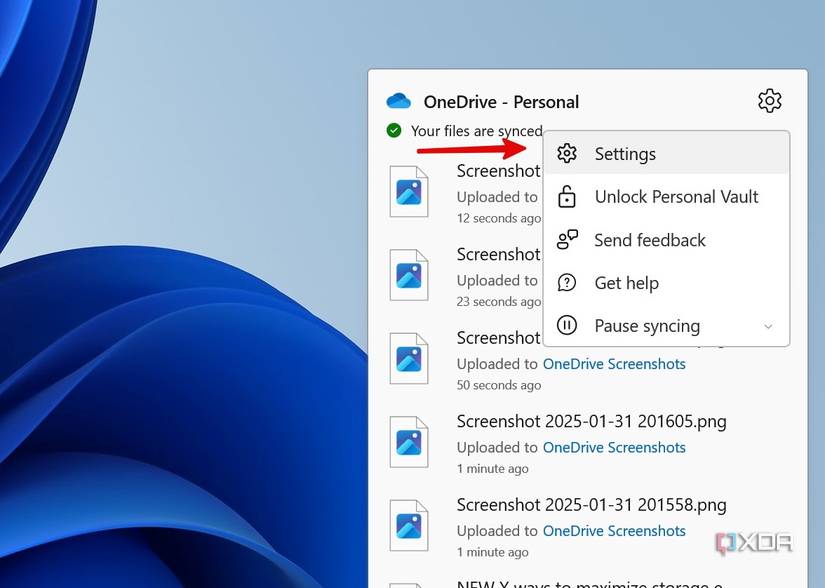Click file name Screenshot 2025-01-31 201558.png
Viewport: 825px width, 588px height.
tap(591, 505)
